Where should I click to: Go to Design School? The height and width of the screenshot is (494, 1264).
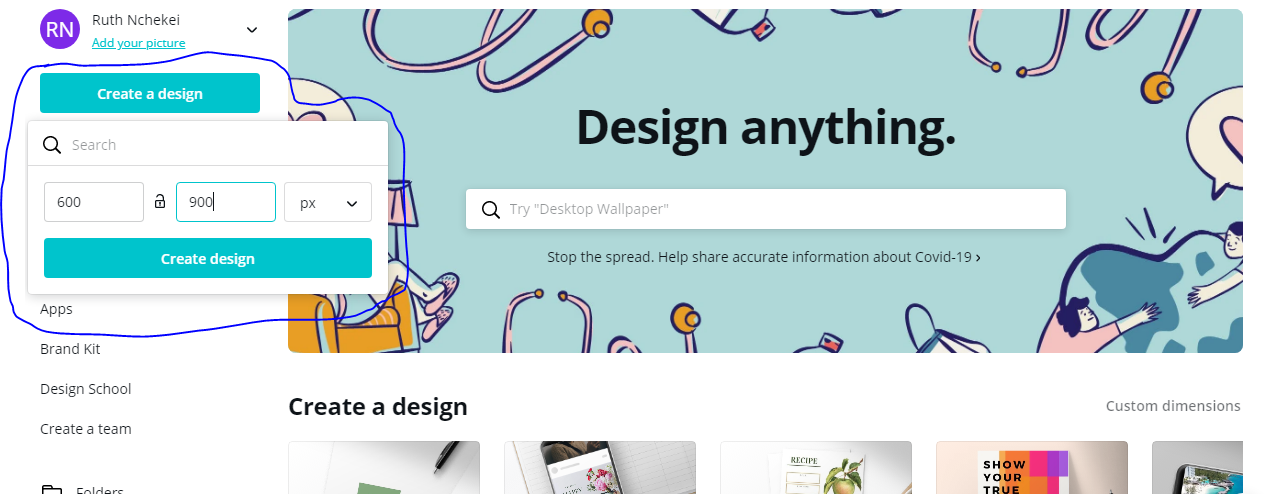[x=86, y=389]
